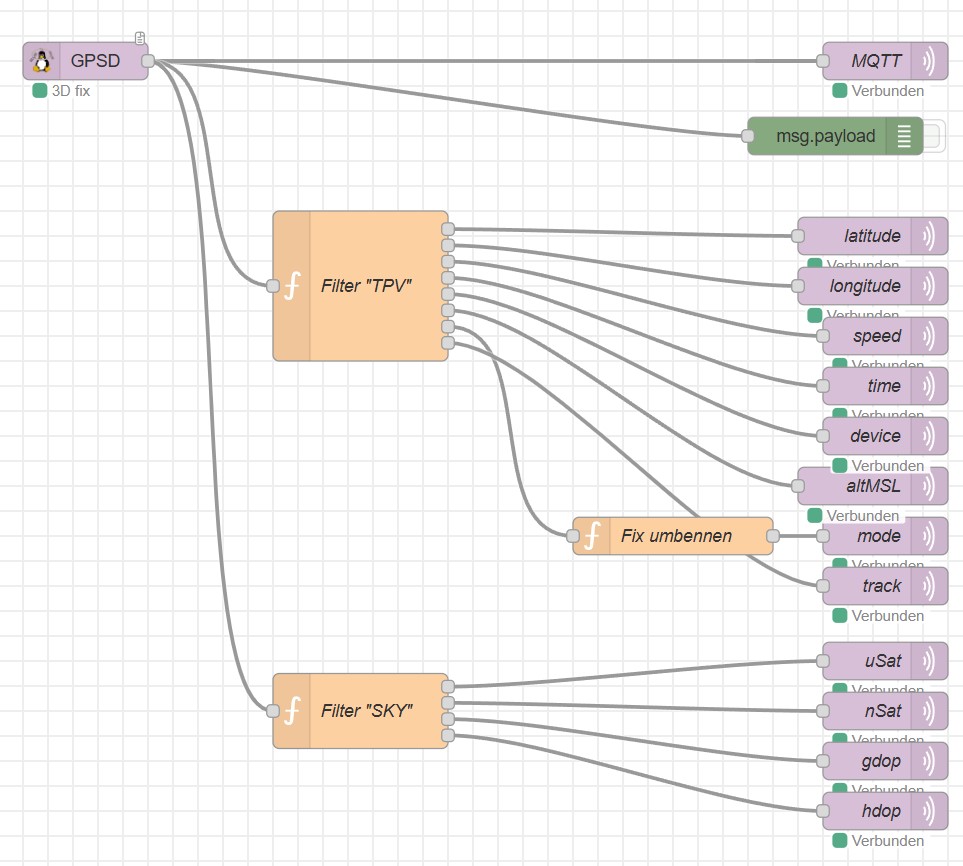Select the longitude MQTT output node

[865, 286]
